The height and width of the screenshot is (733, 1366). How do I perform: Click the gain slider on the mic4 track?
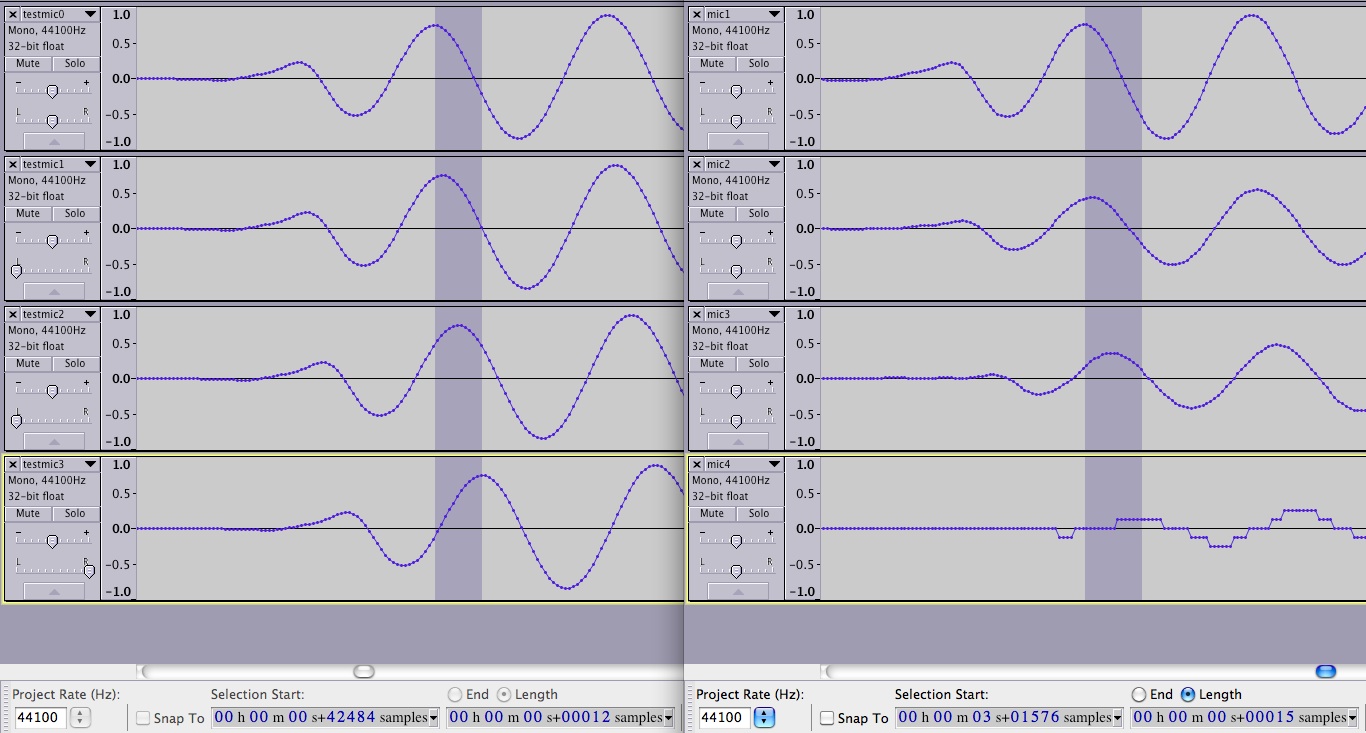click(736, 541)
